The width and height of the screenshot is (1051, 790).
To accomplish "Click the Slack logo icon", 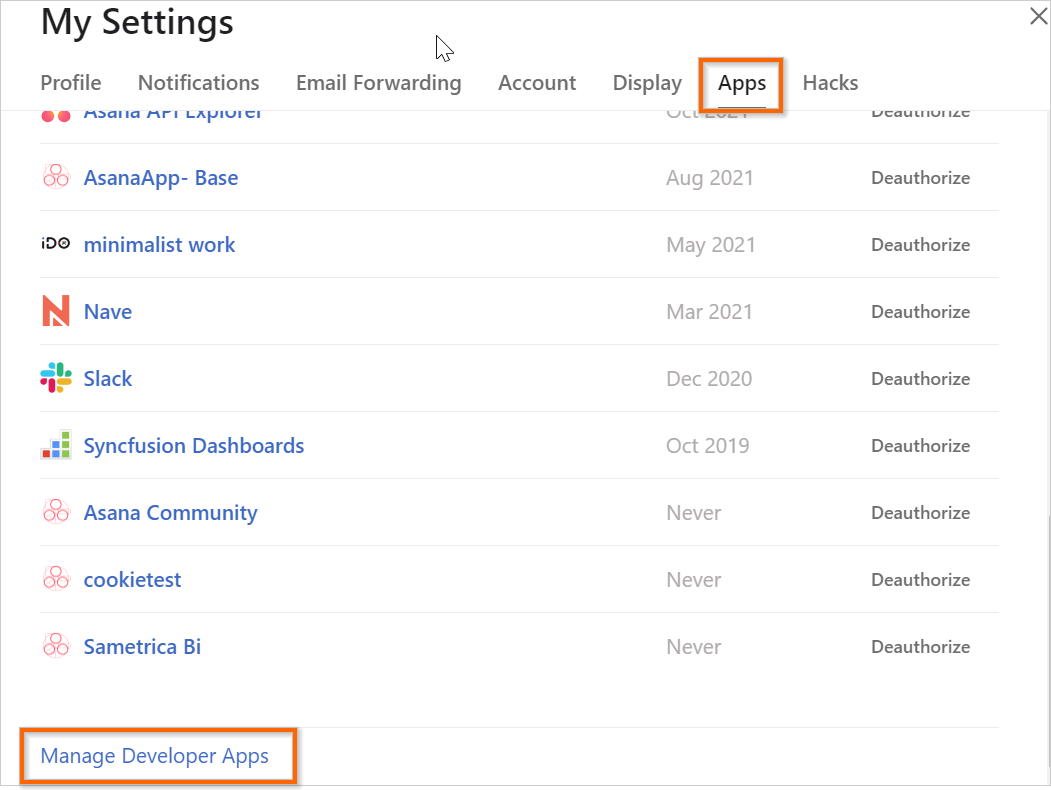I will [x=56, y=378].
